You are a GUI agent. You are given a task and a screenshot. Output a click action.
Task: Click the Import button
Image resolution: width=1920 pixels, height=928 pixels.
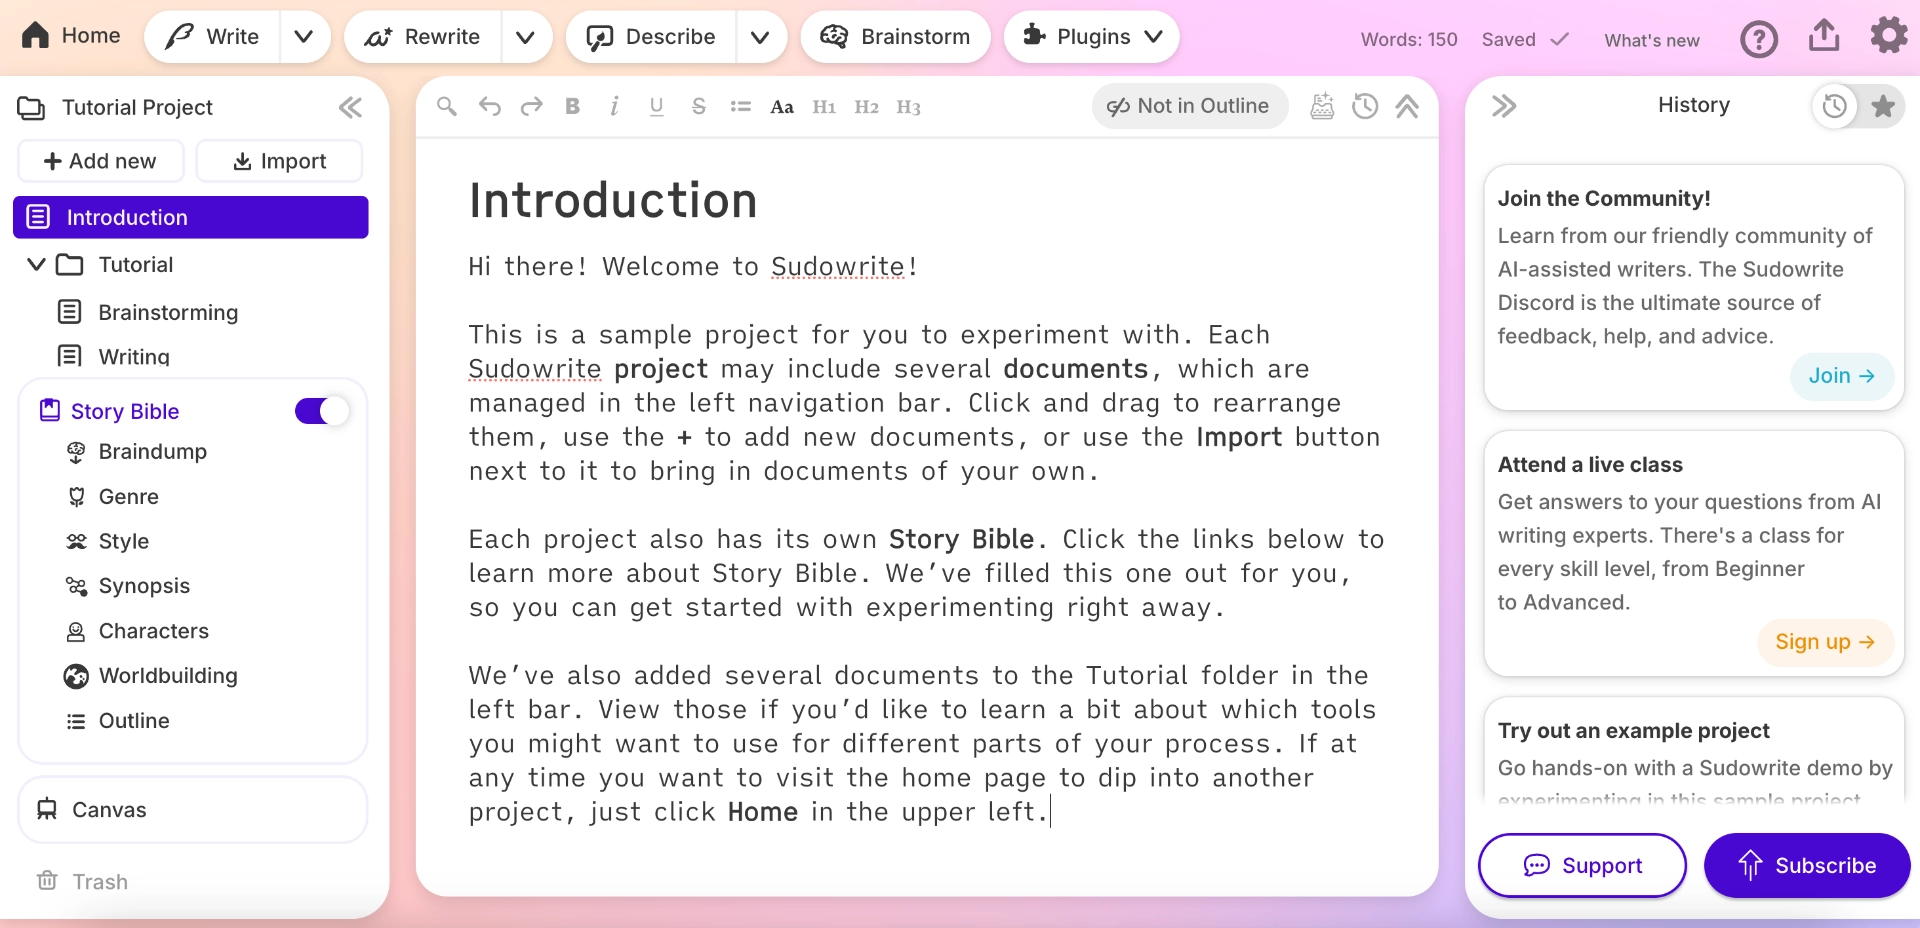[x=279, y=161]
